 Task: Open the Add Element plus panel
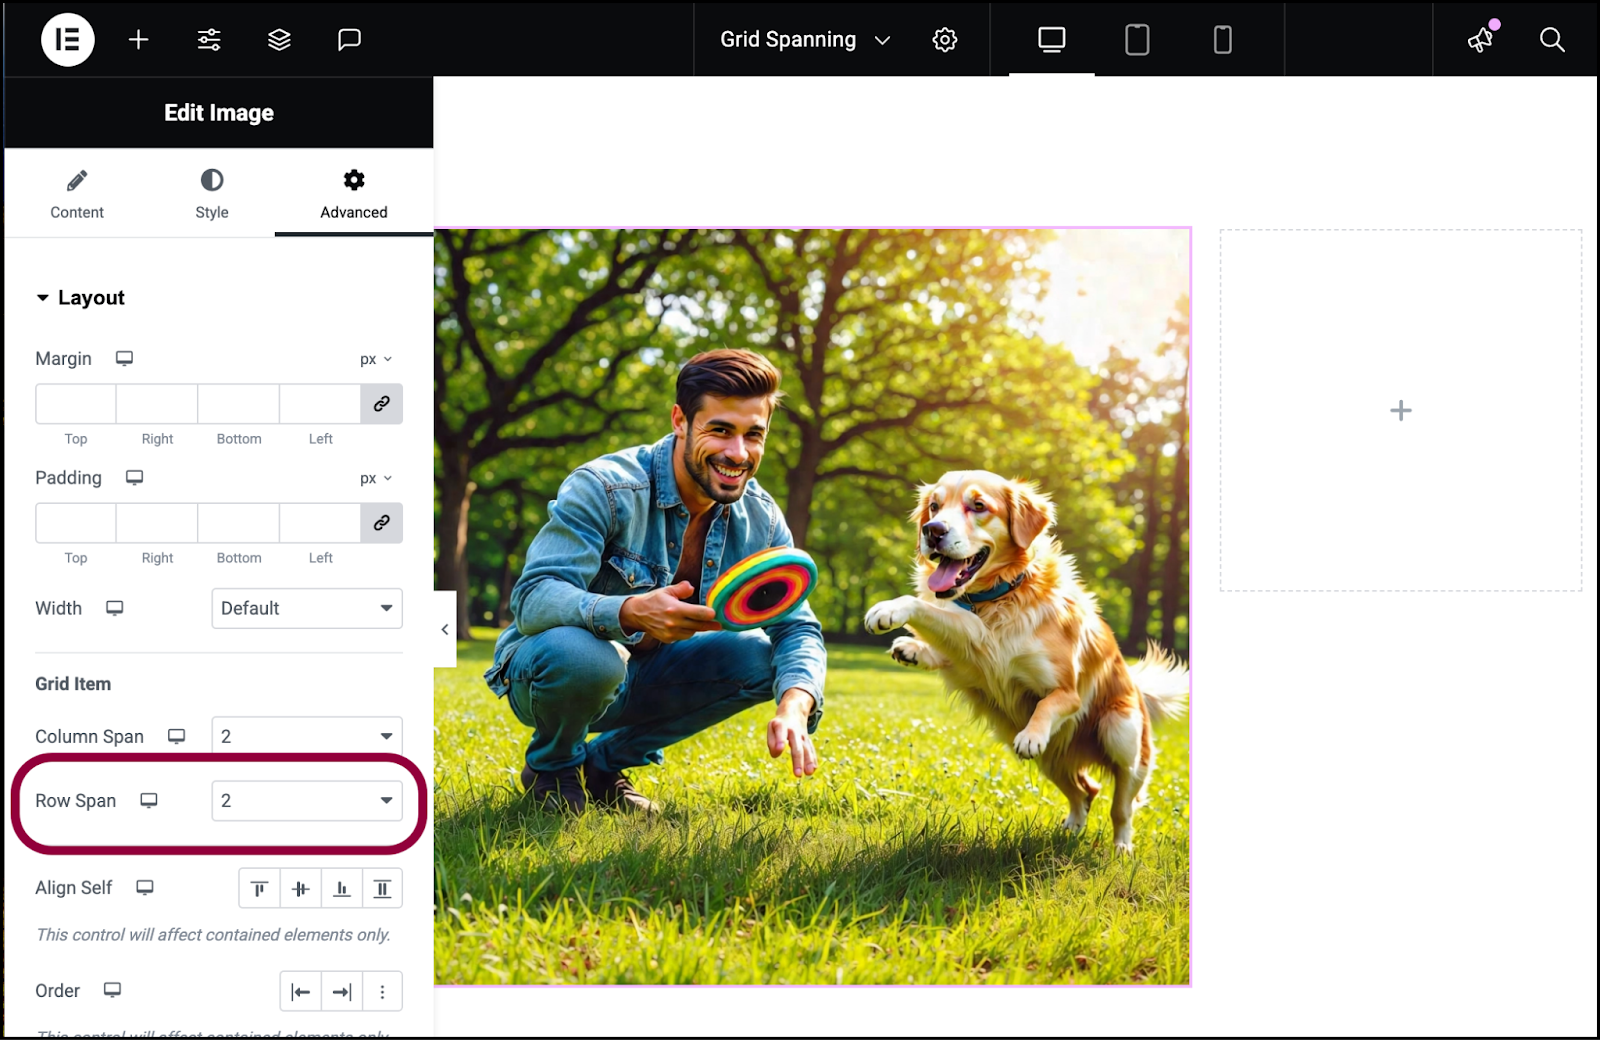coord(139,40)
